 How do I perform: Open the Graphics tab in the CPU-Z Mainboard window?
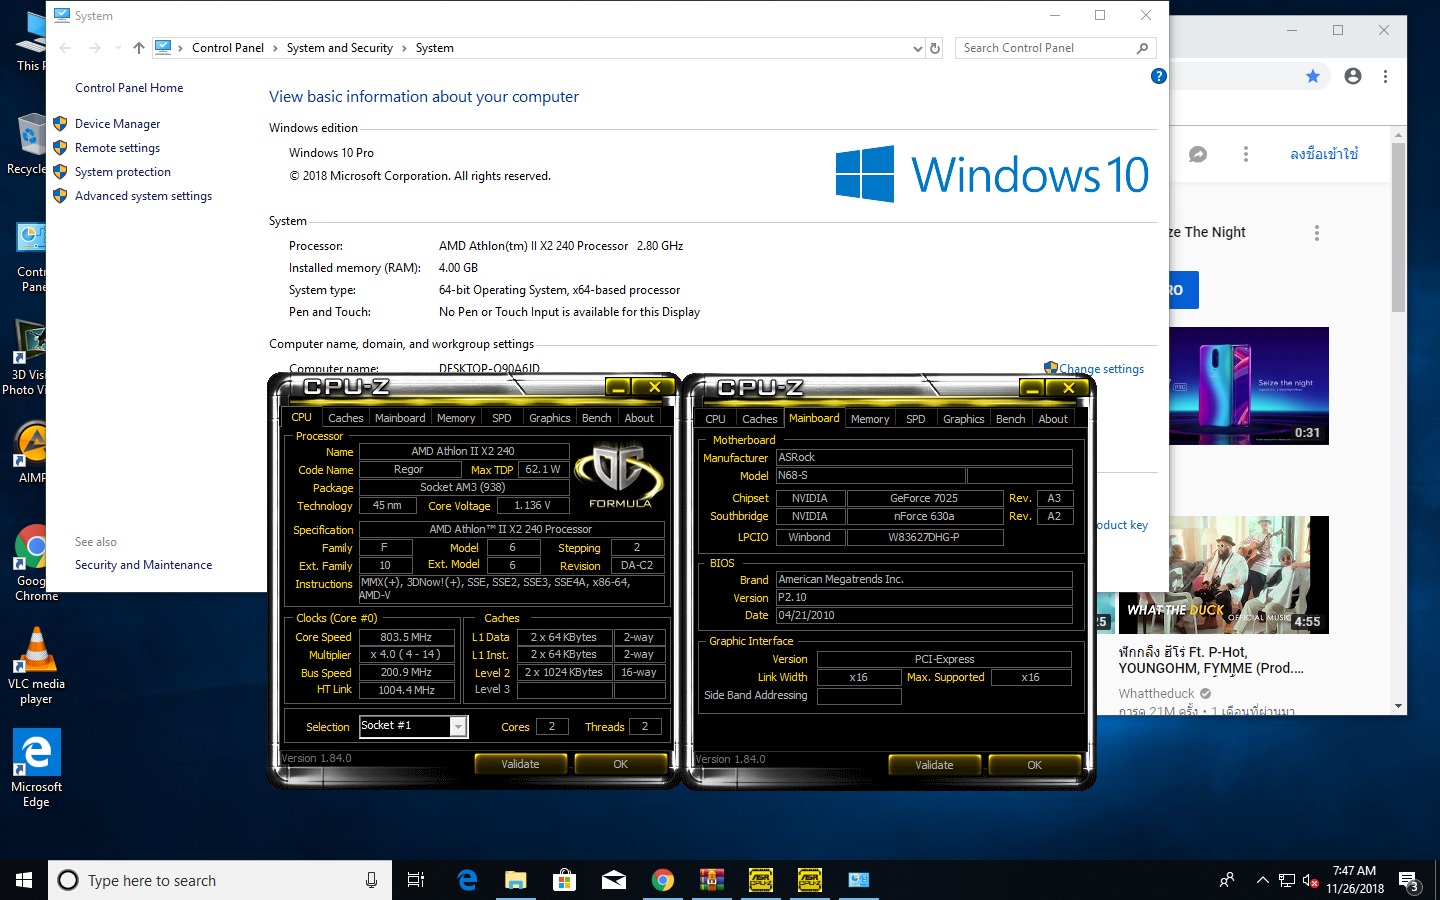(964, 419)
